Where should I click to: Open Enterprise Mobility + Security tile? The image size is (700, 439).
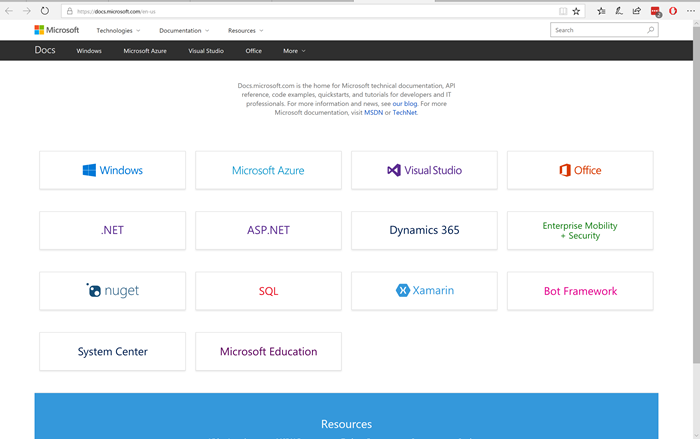tap(580, 230)
